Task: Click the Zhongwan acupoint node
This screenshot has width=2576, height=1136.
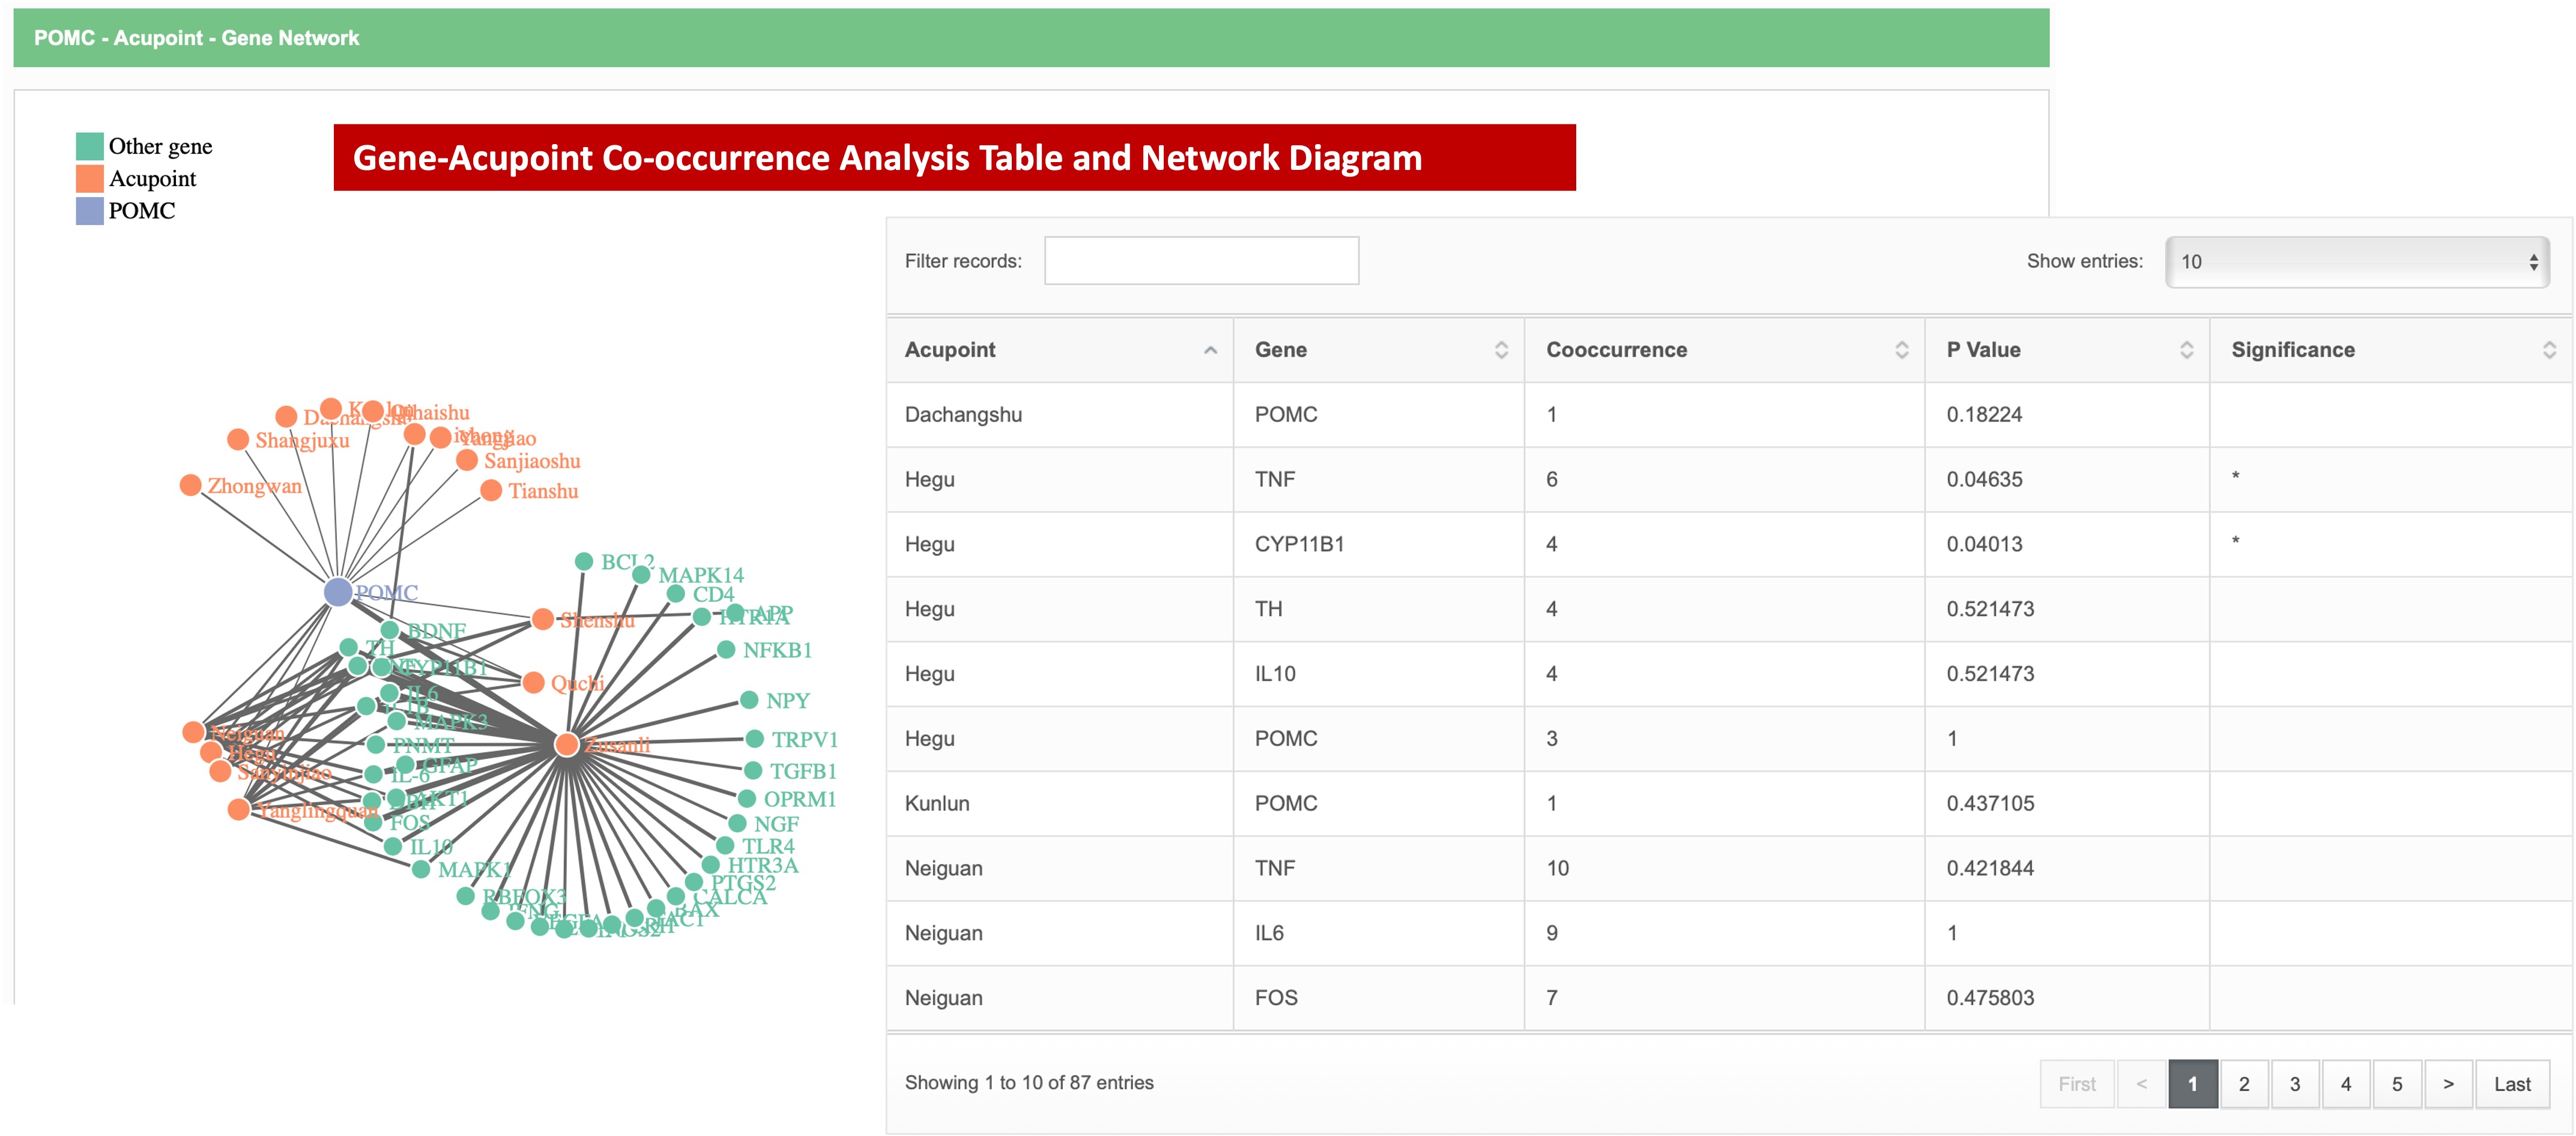Action: 190,485
